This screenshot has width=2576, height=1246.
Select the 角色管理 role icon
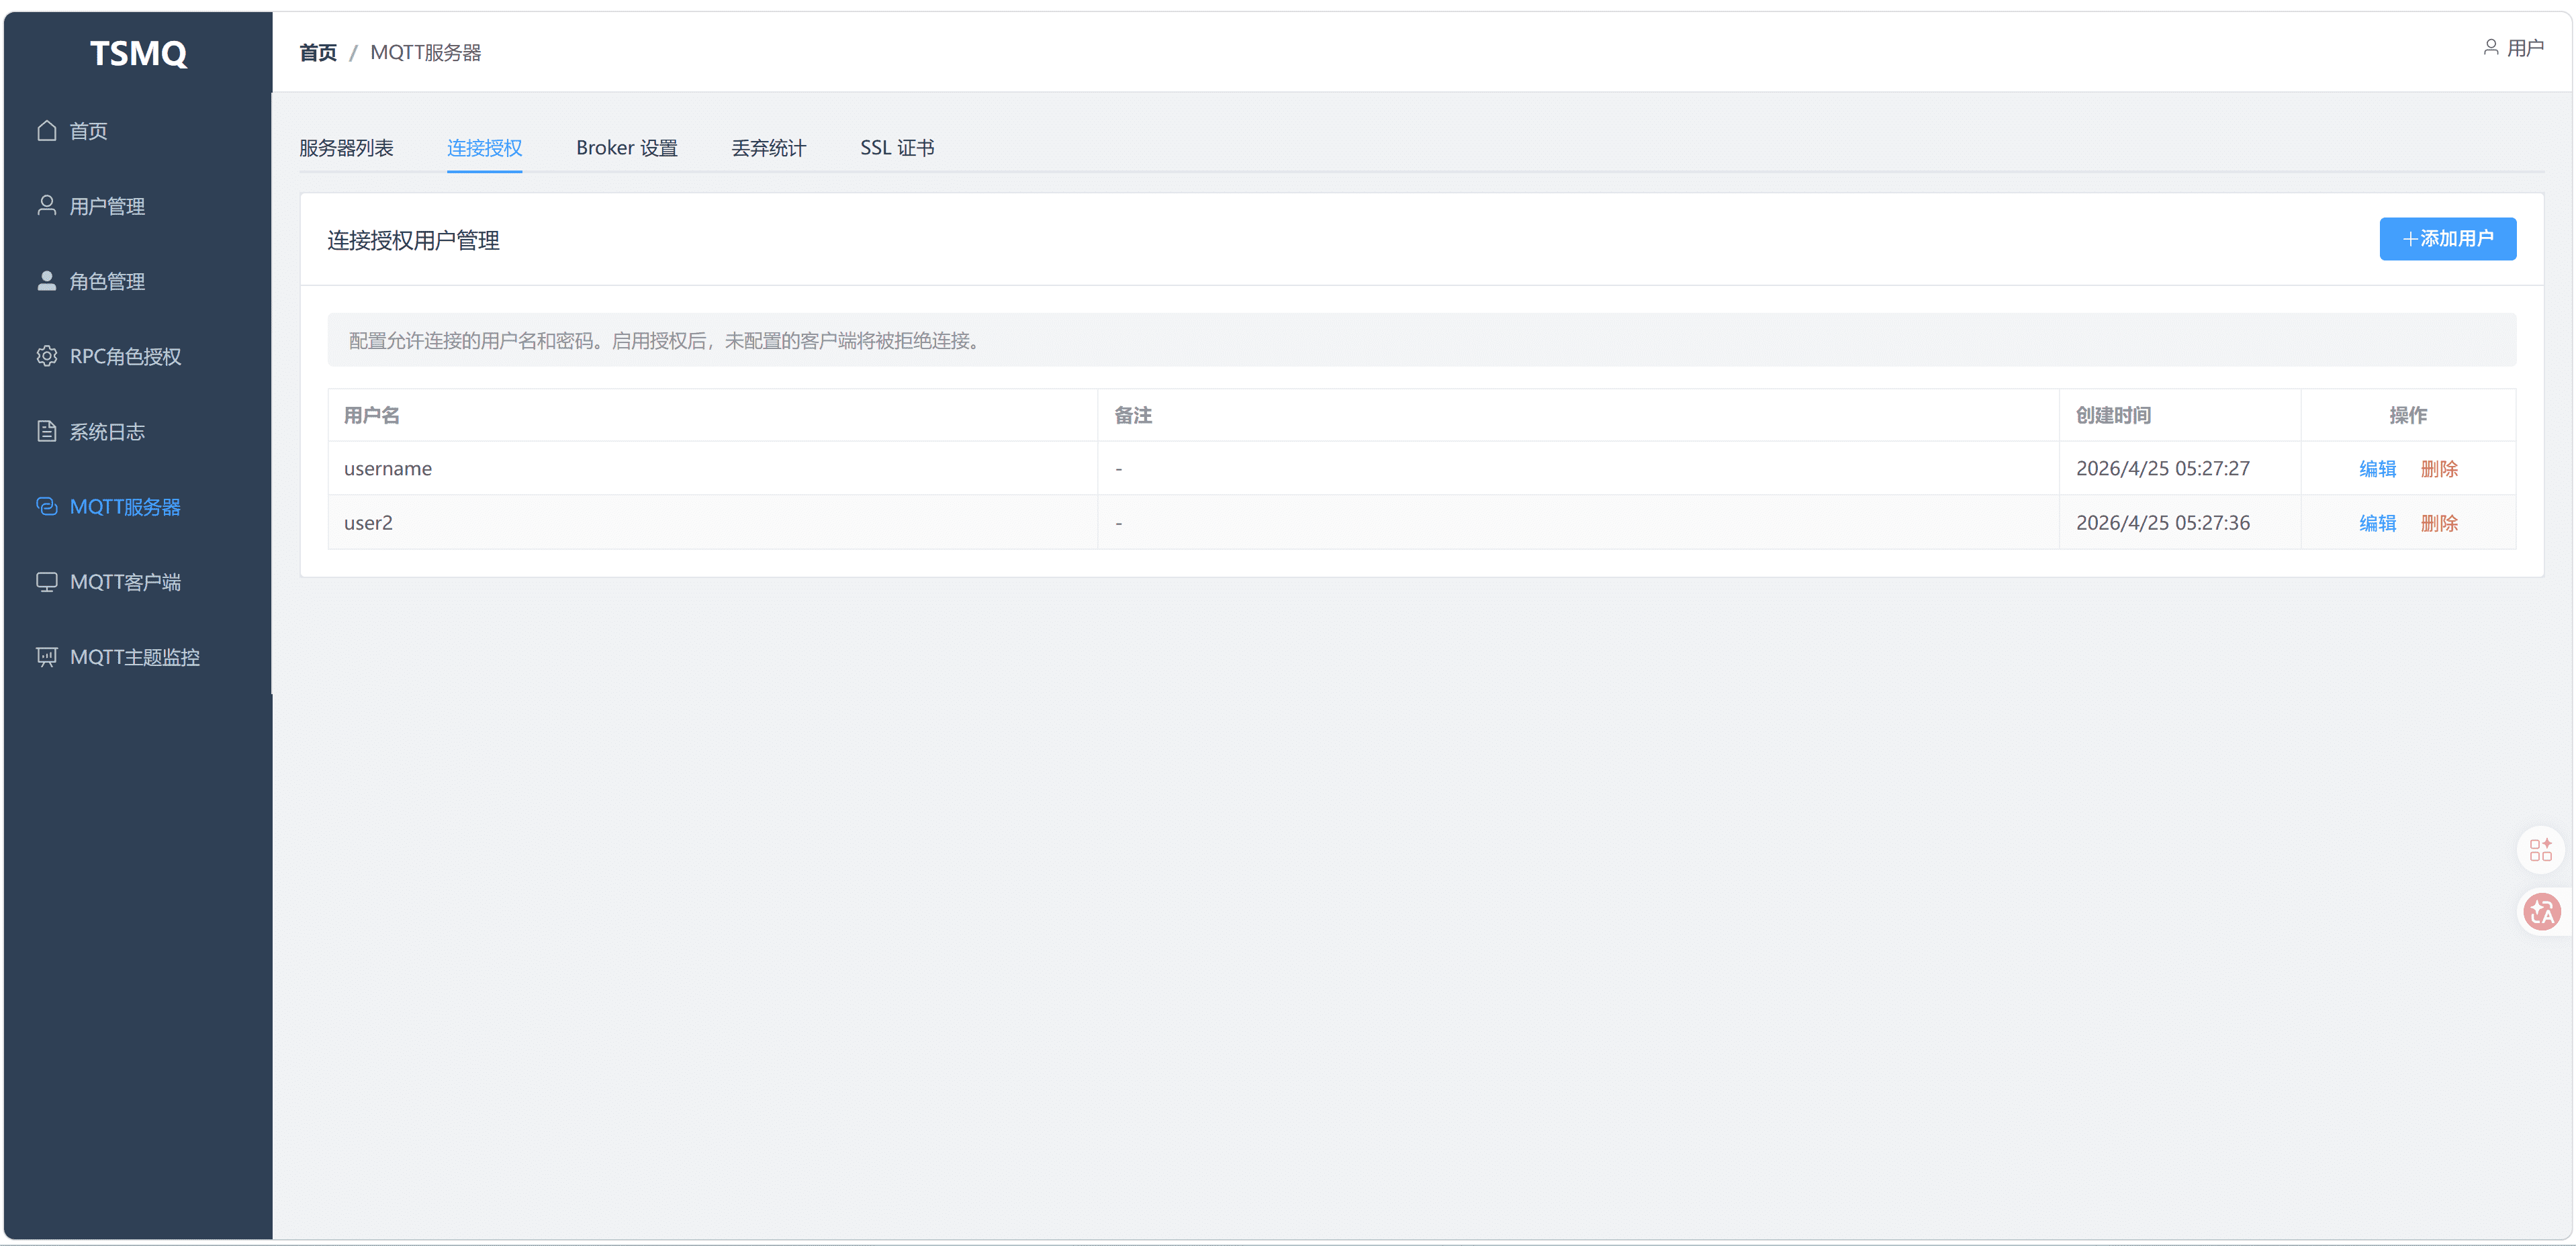tap(46, 281)
